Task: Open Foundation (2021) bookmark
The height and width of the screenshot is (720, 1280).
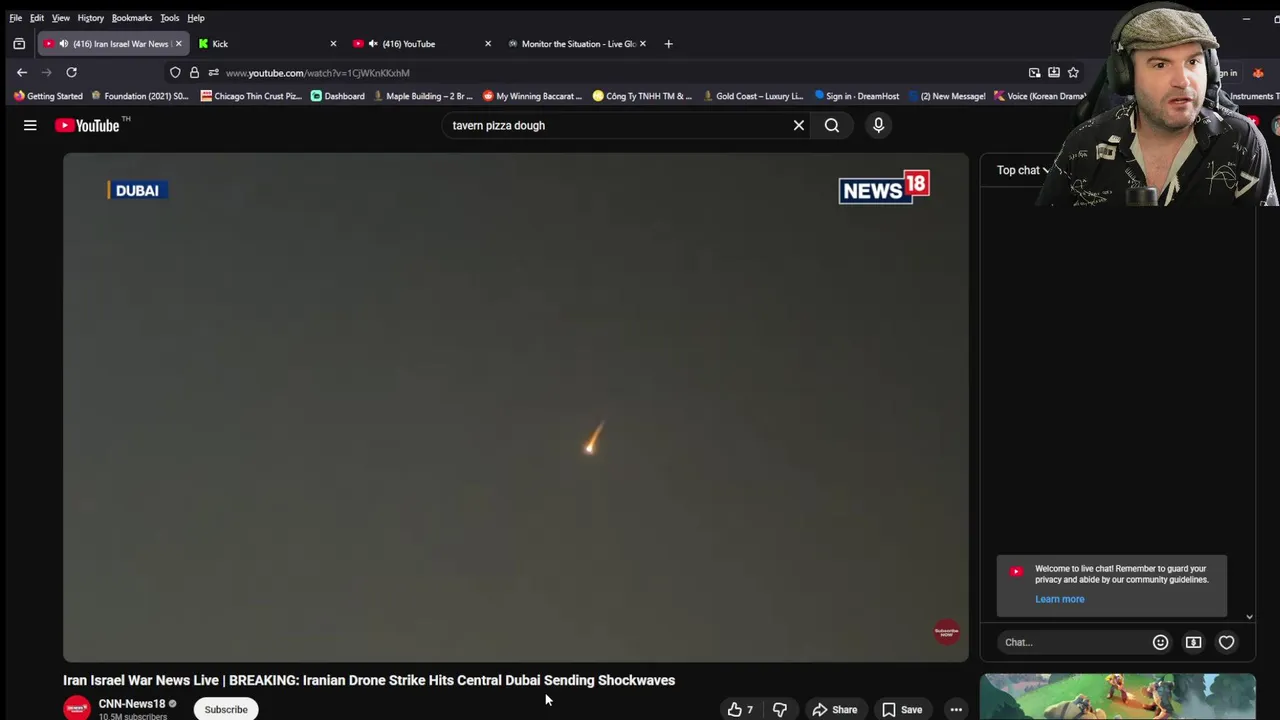Action: 140,96
